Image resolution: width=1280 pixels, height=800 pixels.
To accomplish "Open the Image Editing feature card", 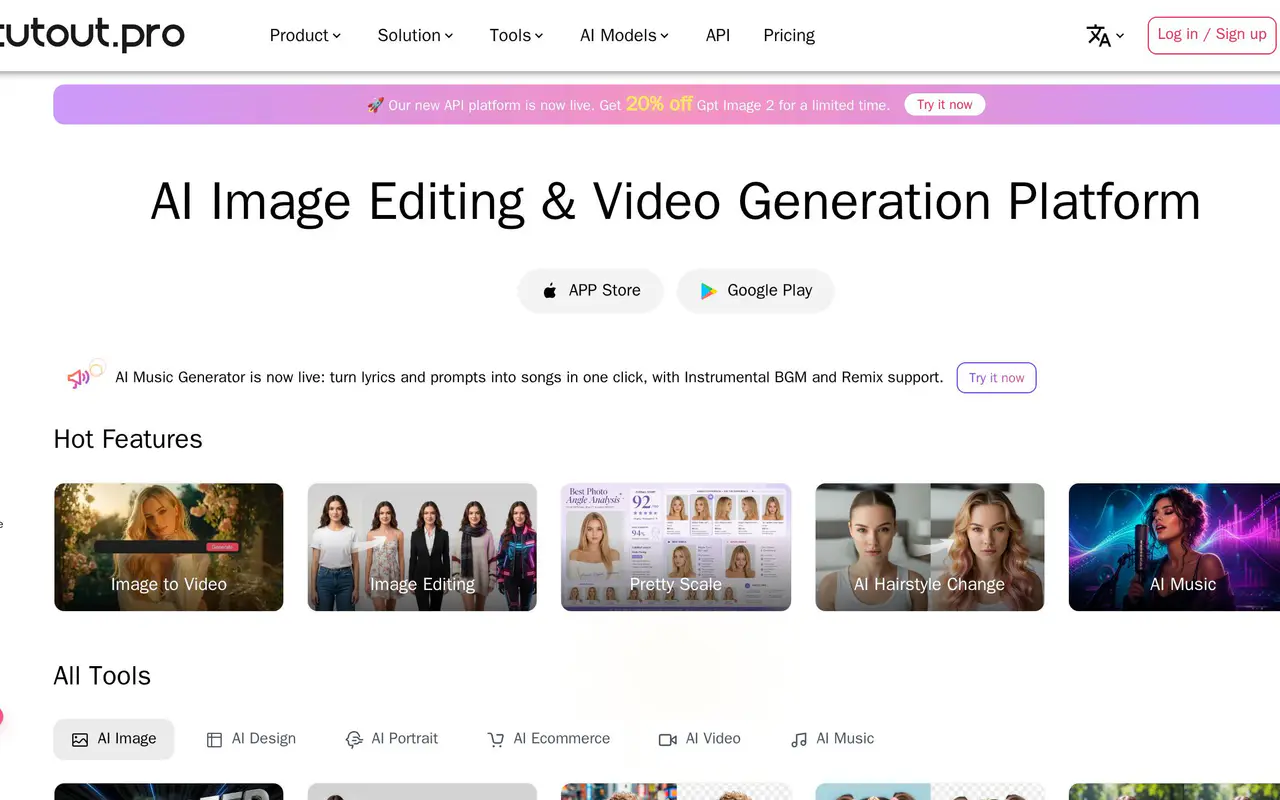I will pos(422,547).
